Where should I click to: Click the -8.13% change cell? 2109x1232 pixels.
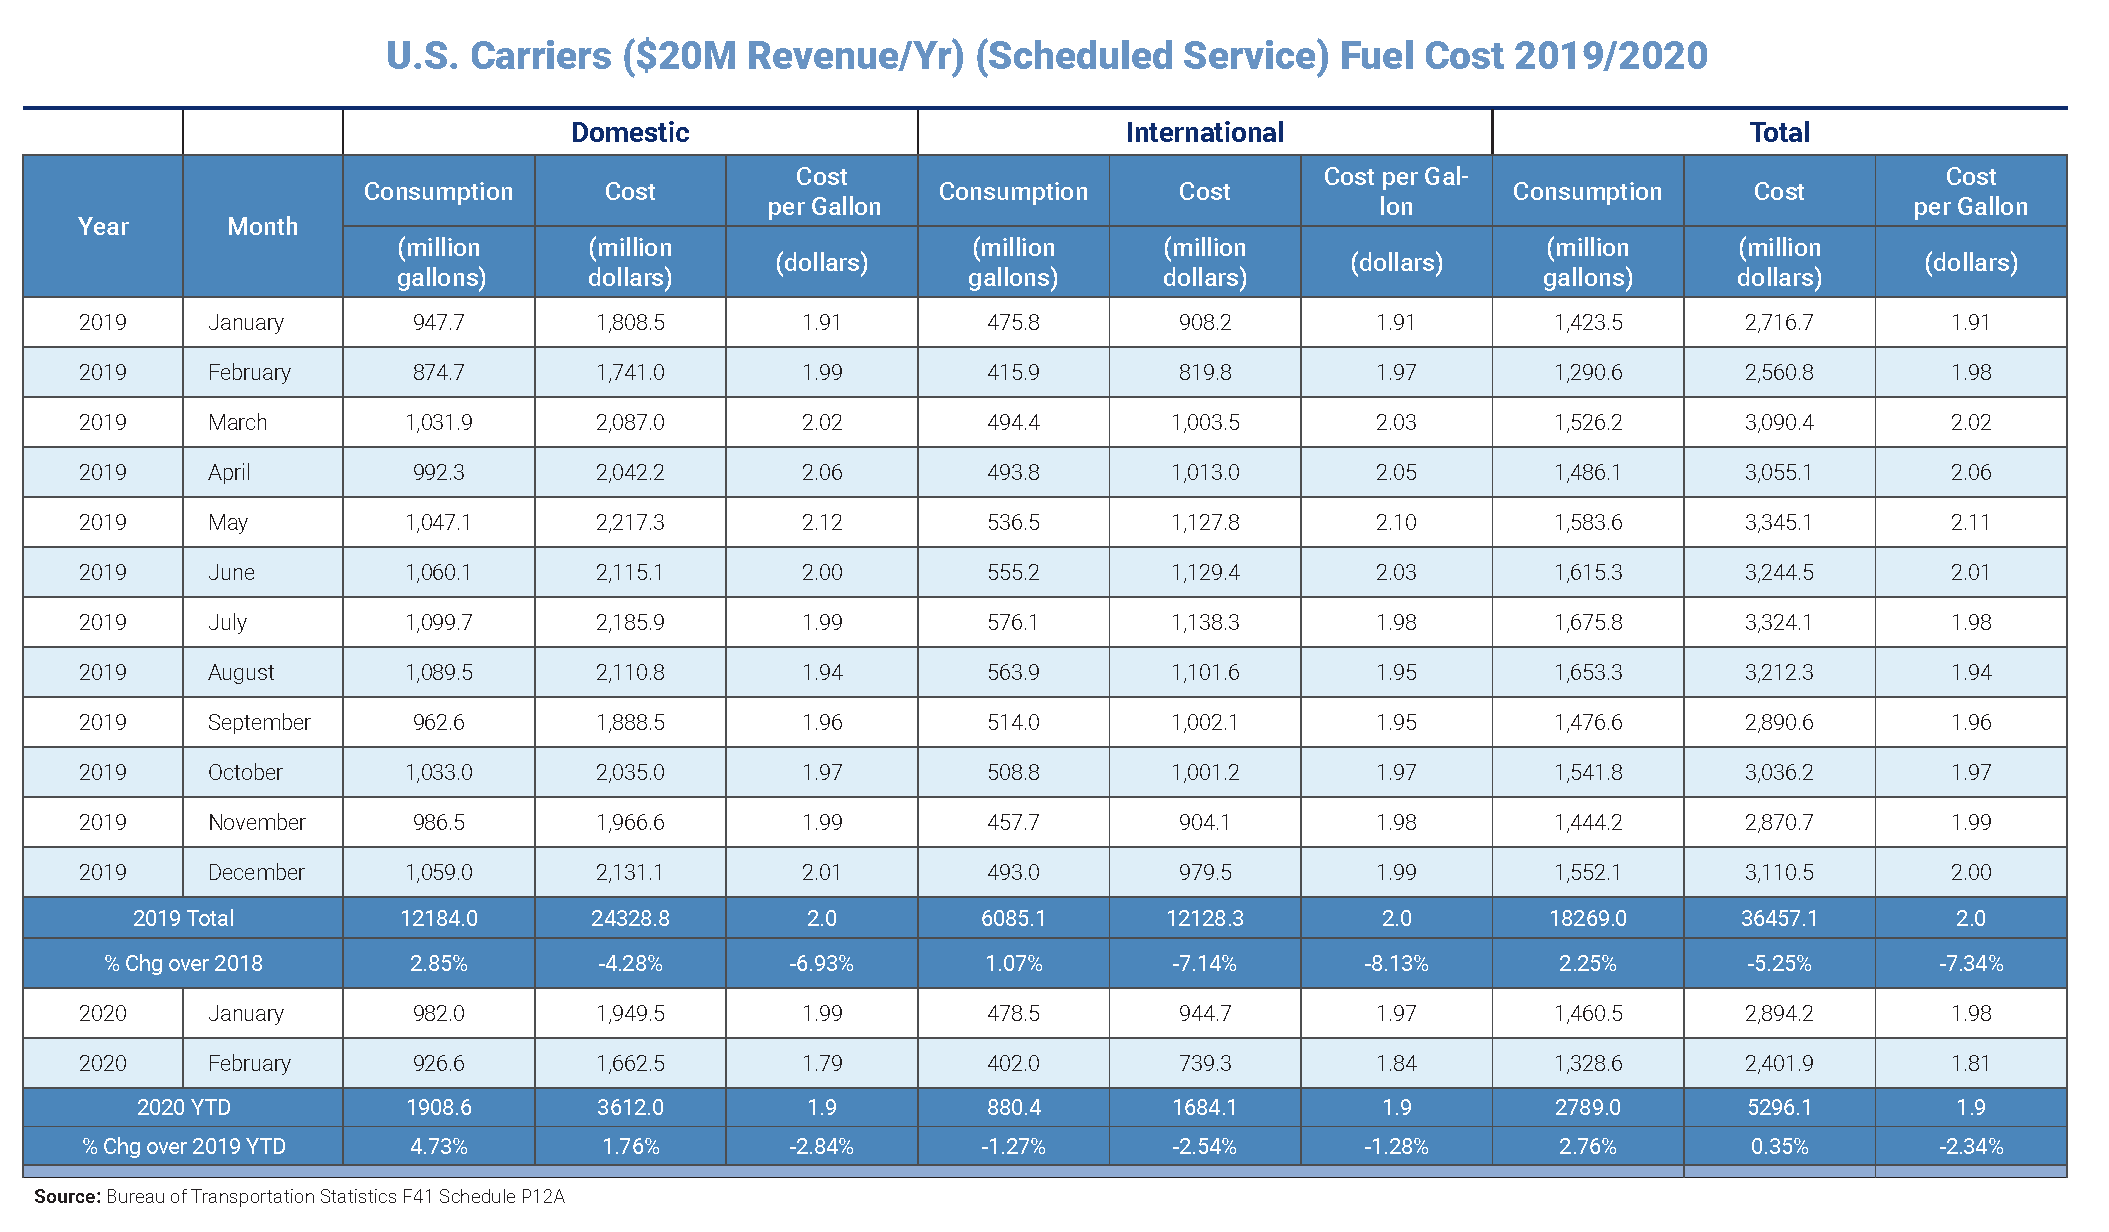click(x=1396, y=963)
